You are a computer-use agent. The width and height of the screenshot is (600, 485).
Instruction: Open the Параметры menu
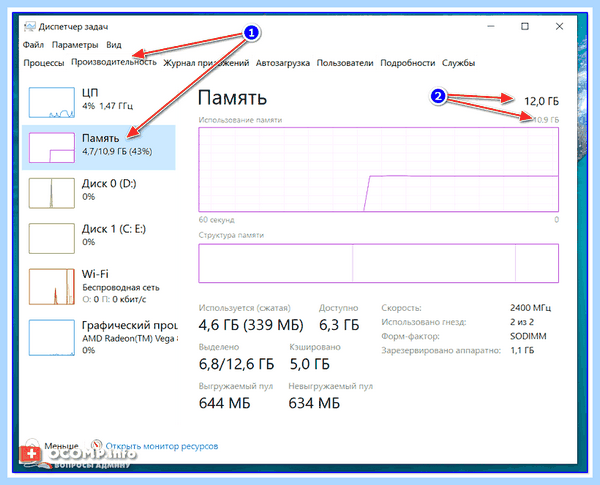coord(75,45)
